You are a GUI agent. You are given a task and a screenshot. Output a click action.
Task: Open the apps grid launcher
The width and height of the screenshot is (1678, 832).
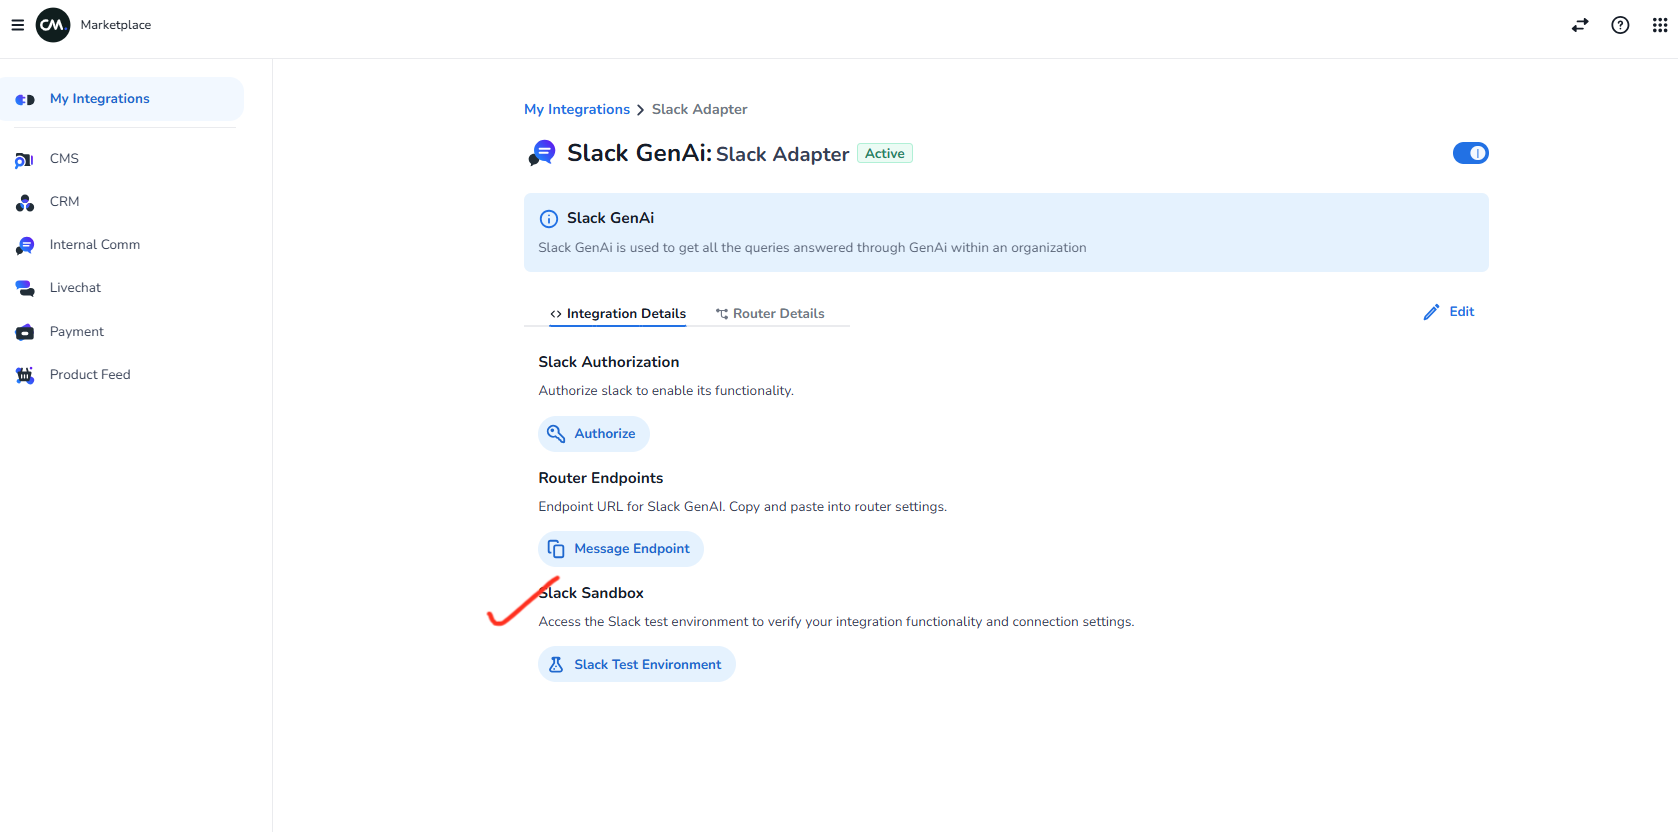click(1660, 25)
